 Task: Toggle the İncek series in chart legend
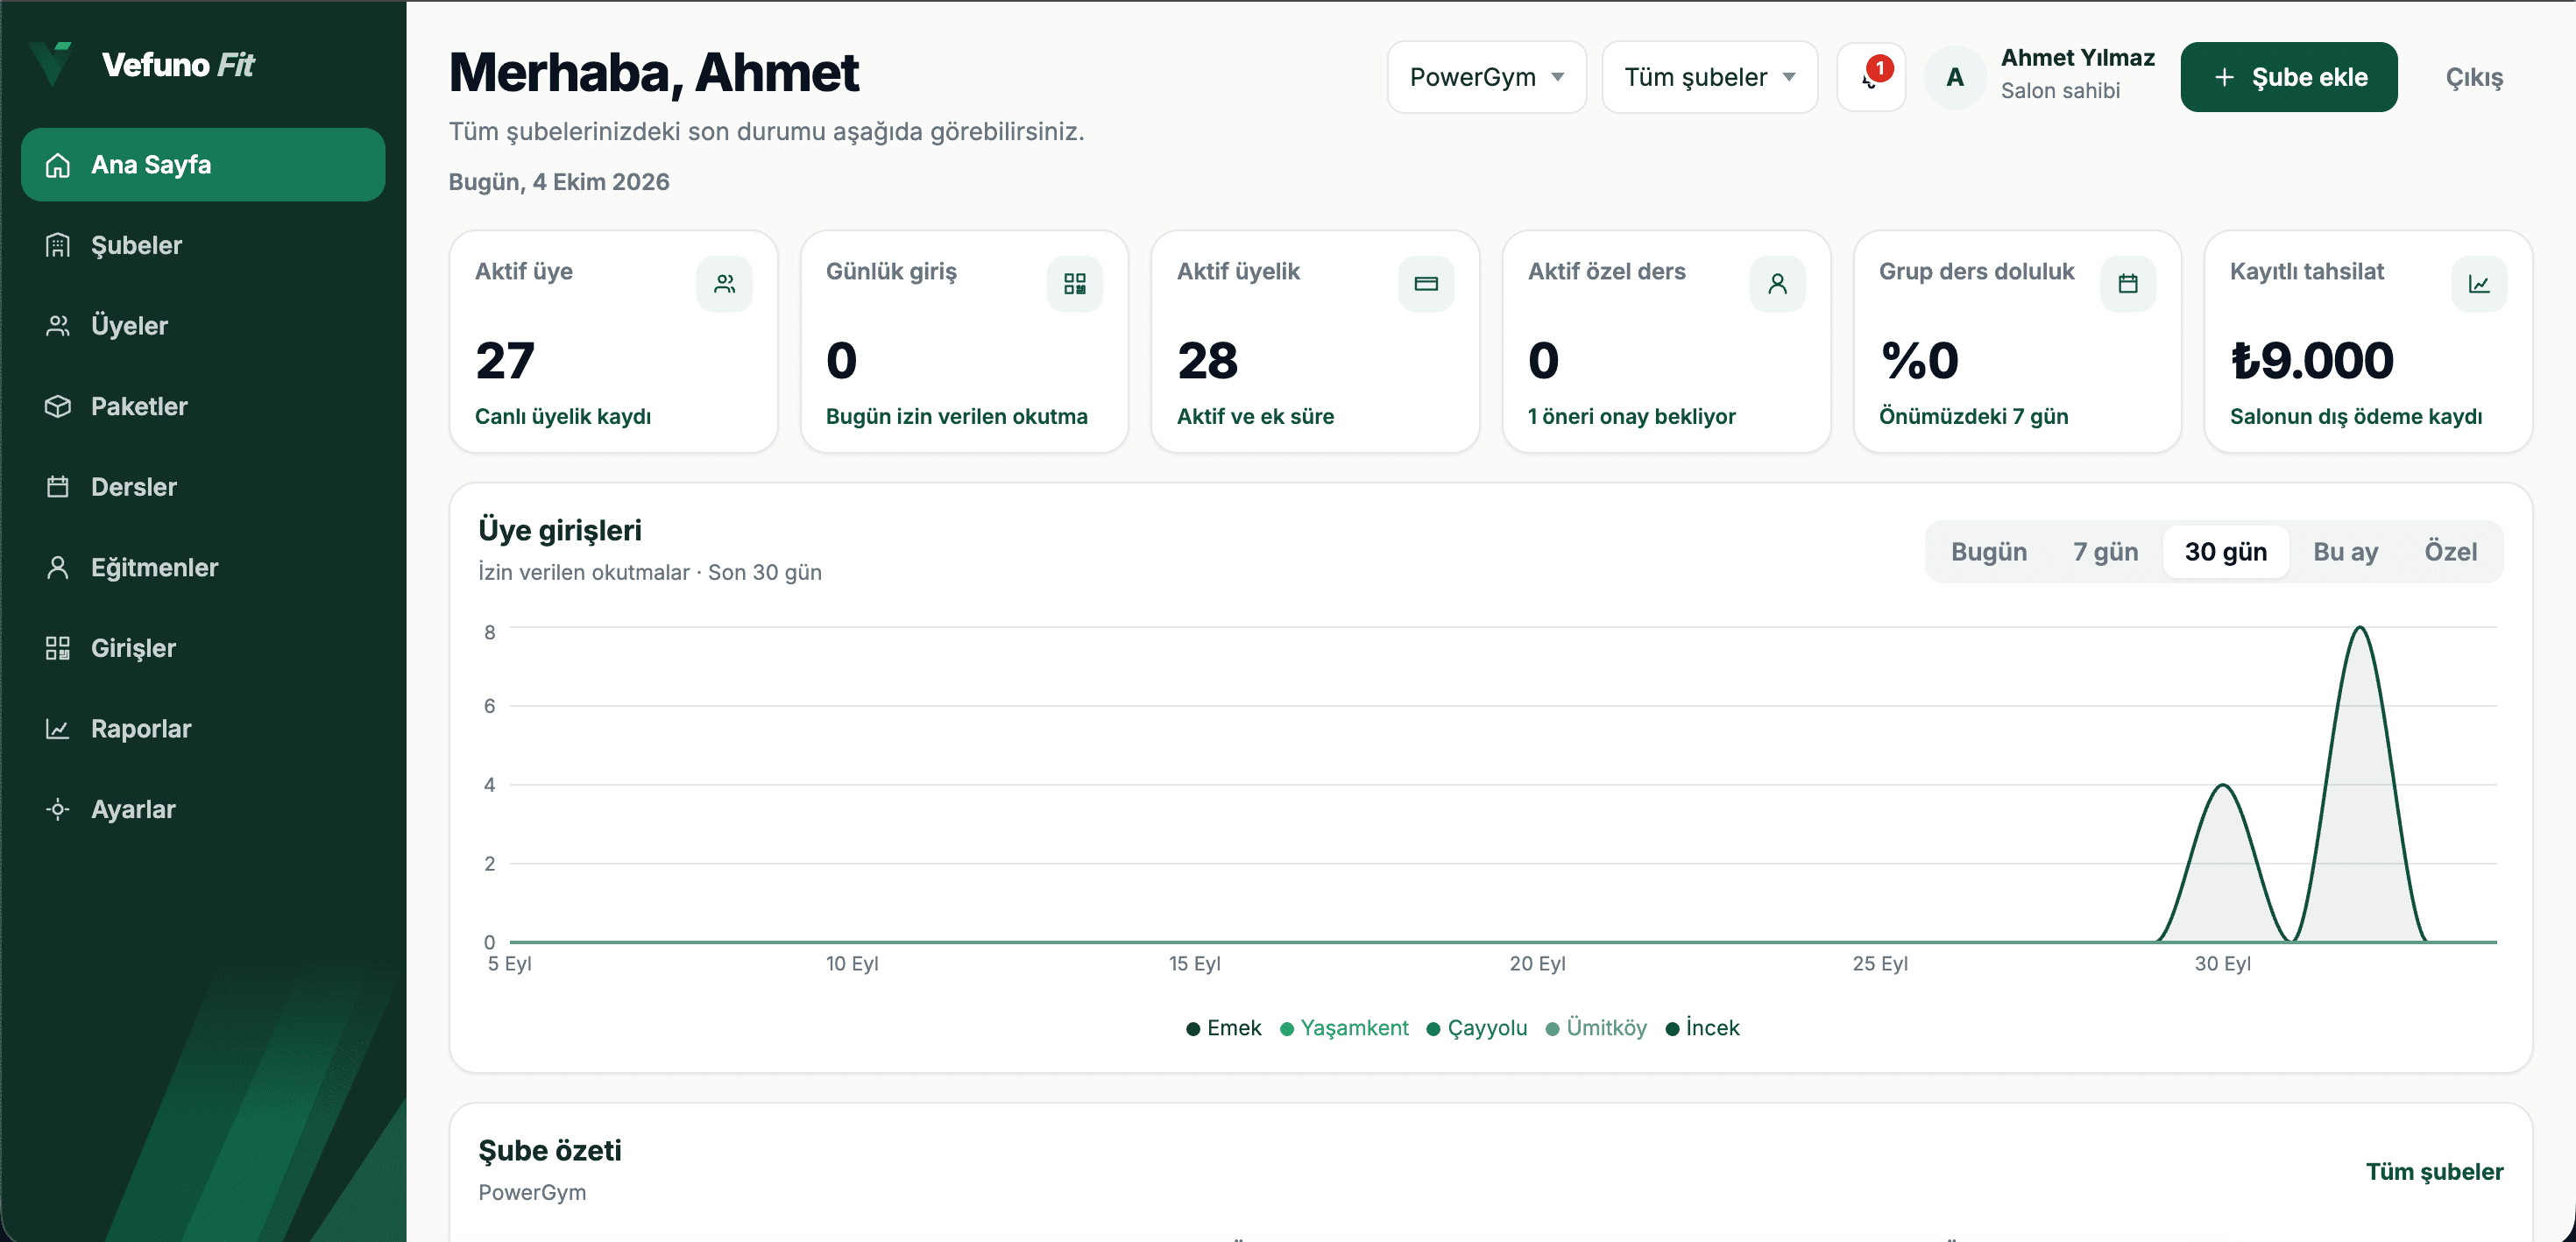click(1702, 1028)
